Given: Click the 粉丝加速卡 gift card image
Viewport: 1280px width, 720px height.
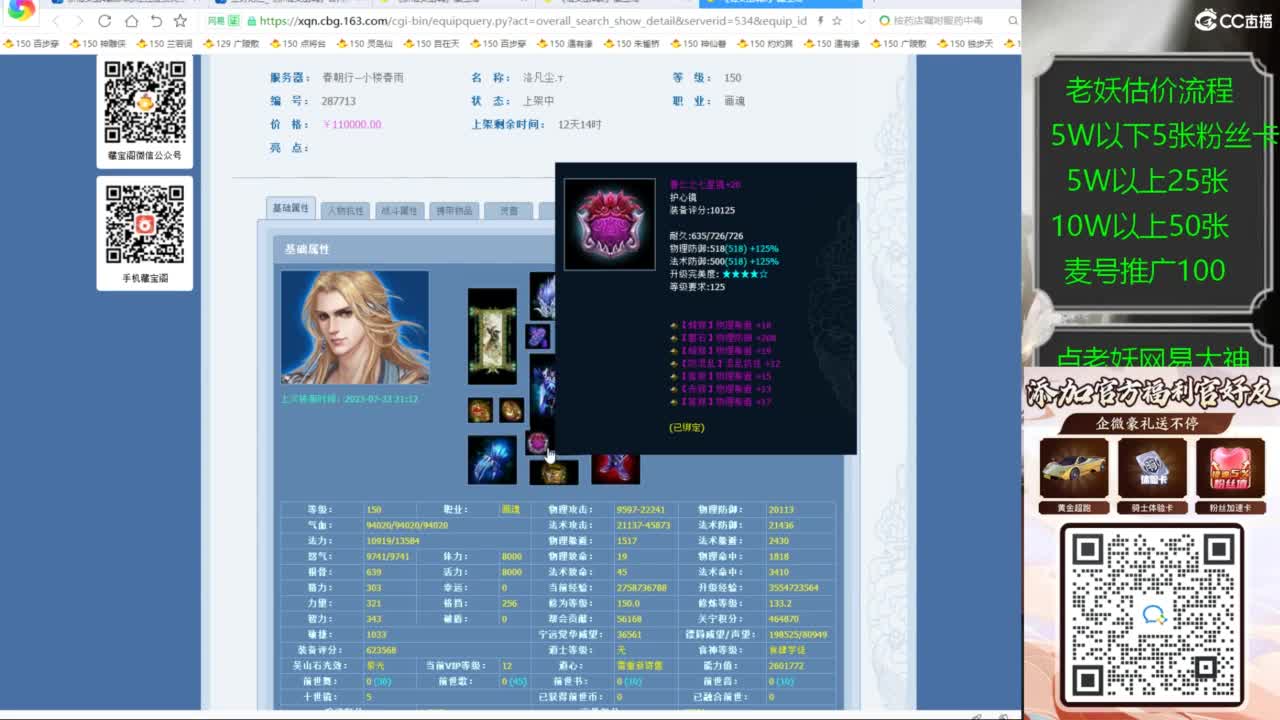Looking at the screenshot, I should 1230,468.
